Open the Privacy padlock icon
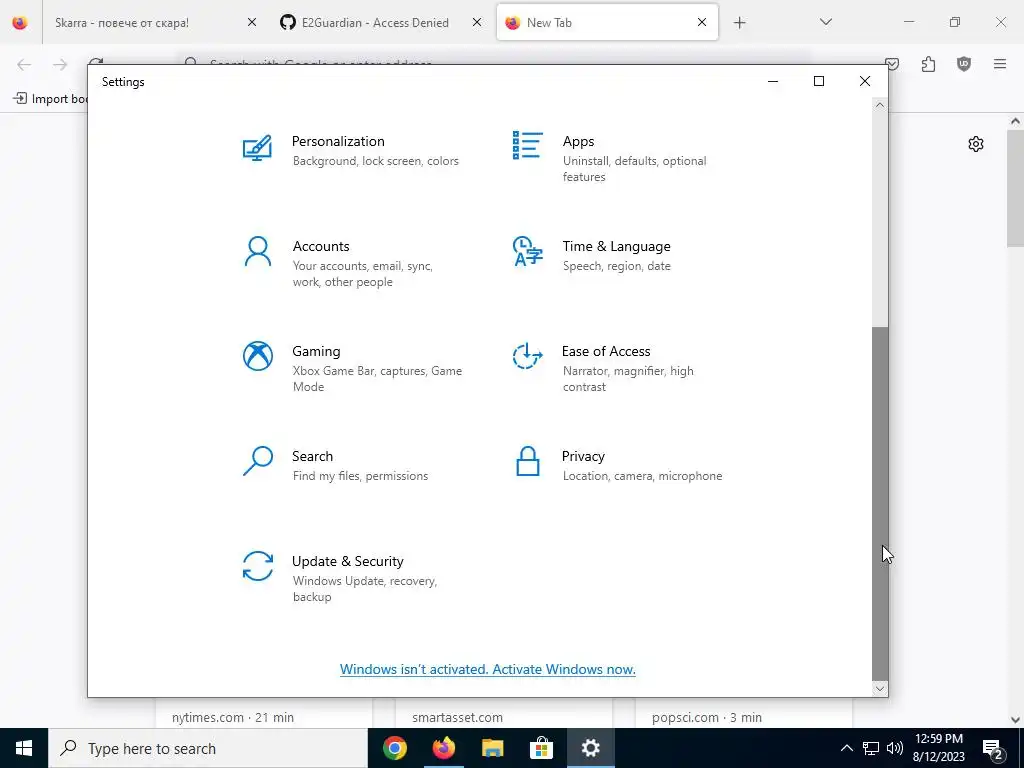The width and height of the screenshot is (1024, 768). (528, 461)
